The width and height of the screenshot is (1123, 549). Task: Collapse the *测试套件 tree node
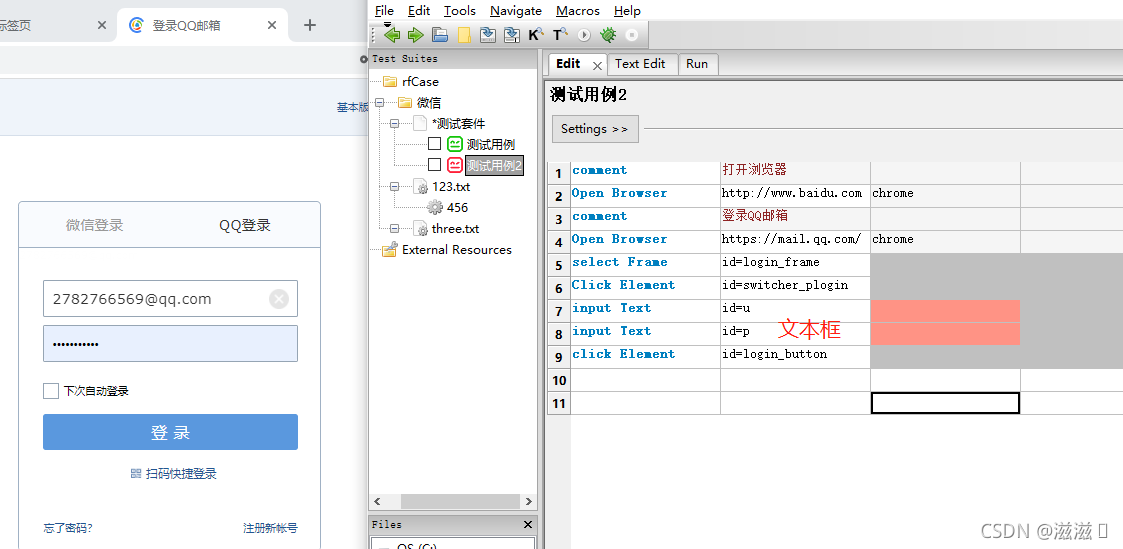395,123
